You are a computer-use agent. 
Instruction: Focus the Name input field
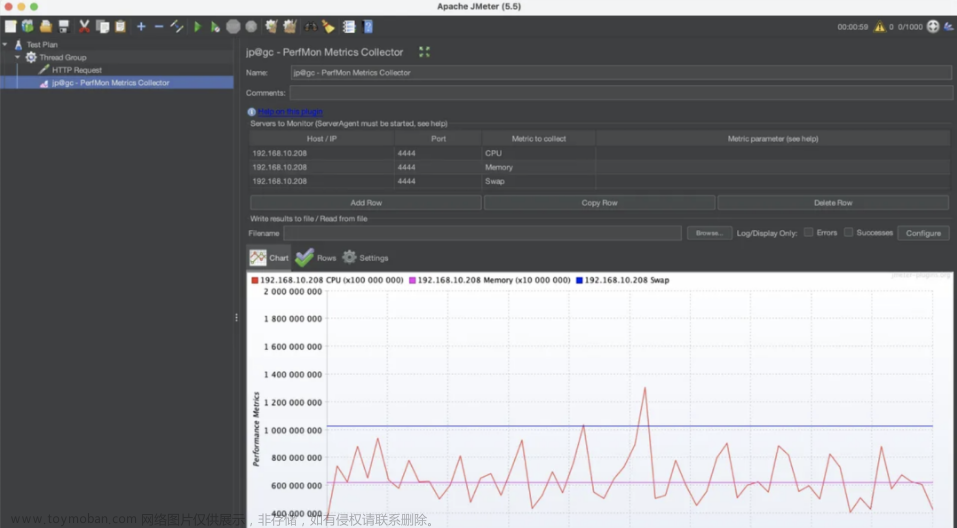(621, 73)
